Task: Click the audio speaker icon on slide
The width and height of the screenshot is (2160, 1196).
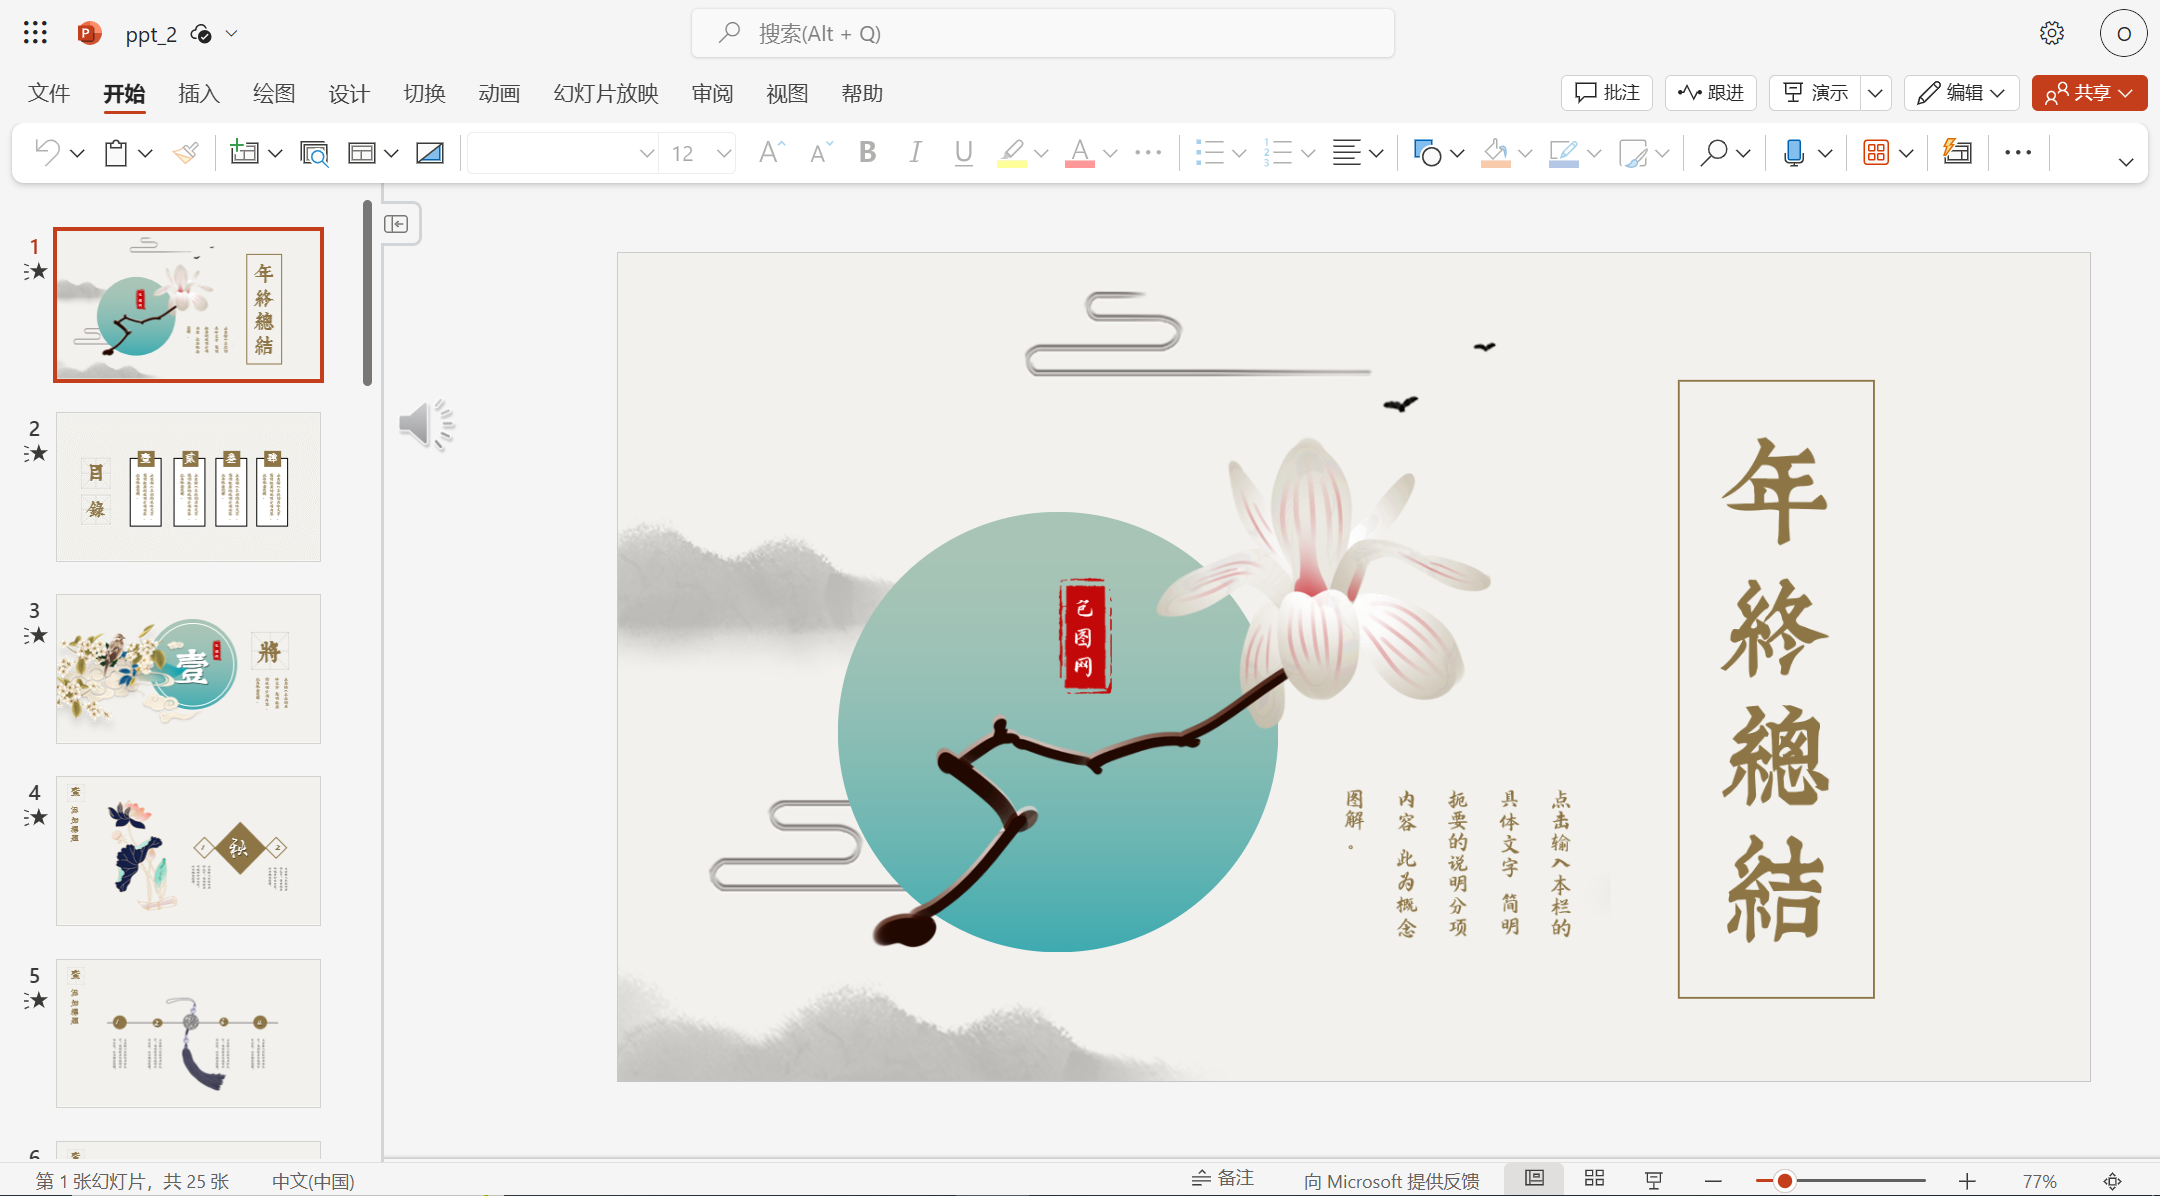Action: pos(427,425)
